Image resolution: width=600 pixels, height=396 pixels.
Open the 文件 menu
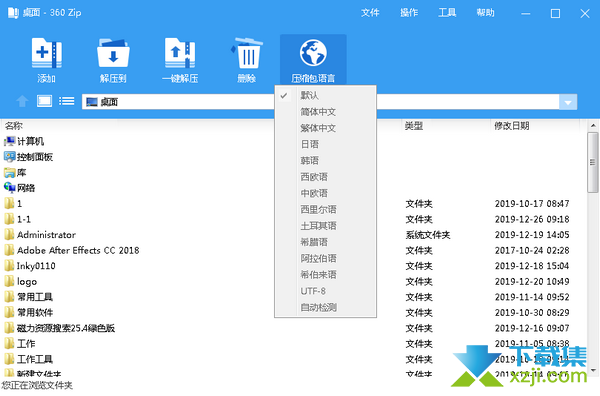click(x=370, y=13)
